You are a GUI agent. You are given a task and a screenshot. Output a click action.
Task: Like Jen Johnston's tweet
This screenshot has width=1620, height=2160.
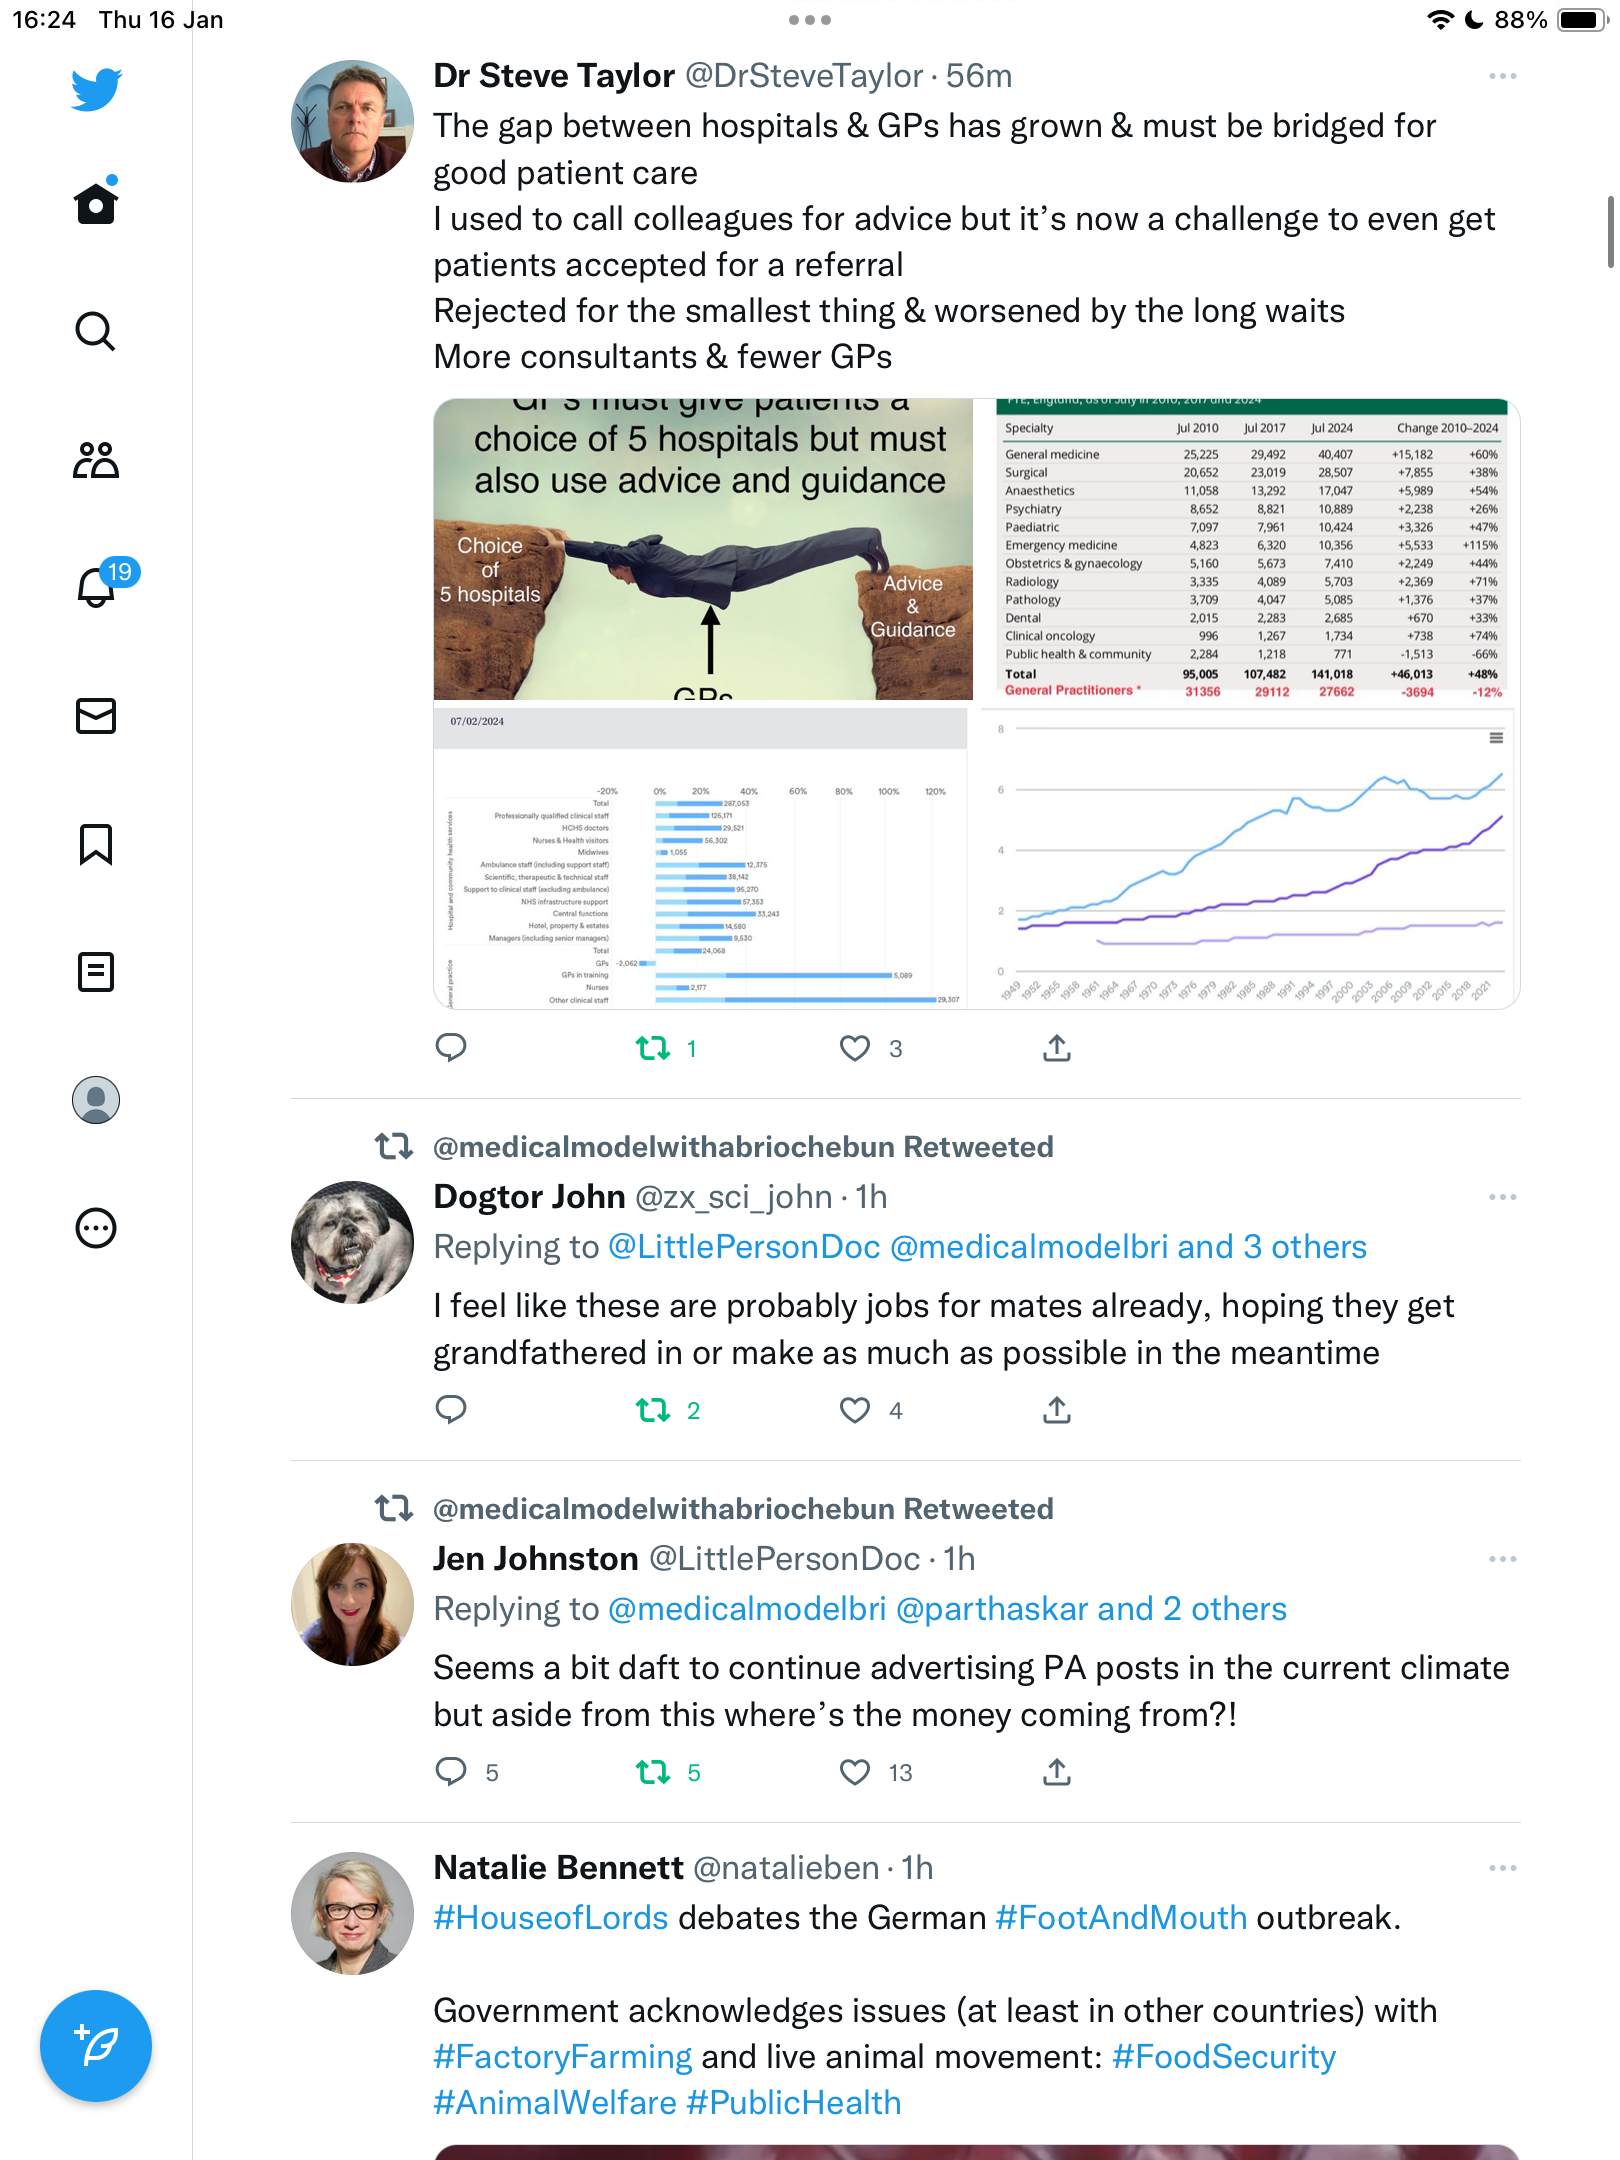[x=855, y=1772]
